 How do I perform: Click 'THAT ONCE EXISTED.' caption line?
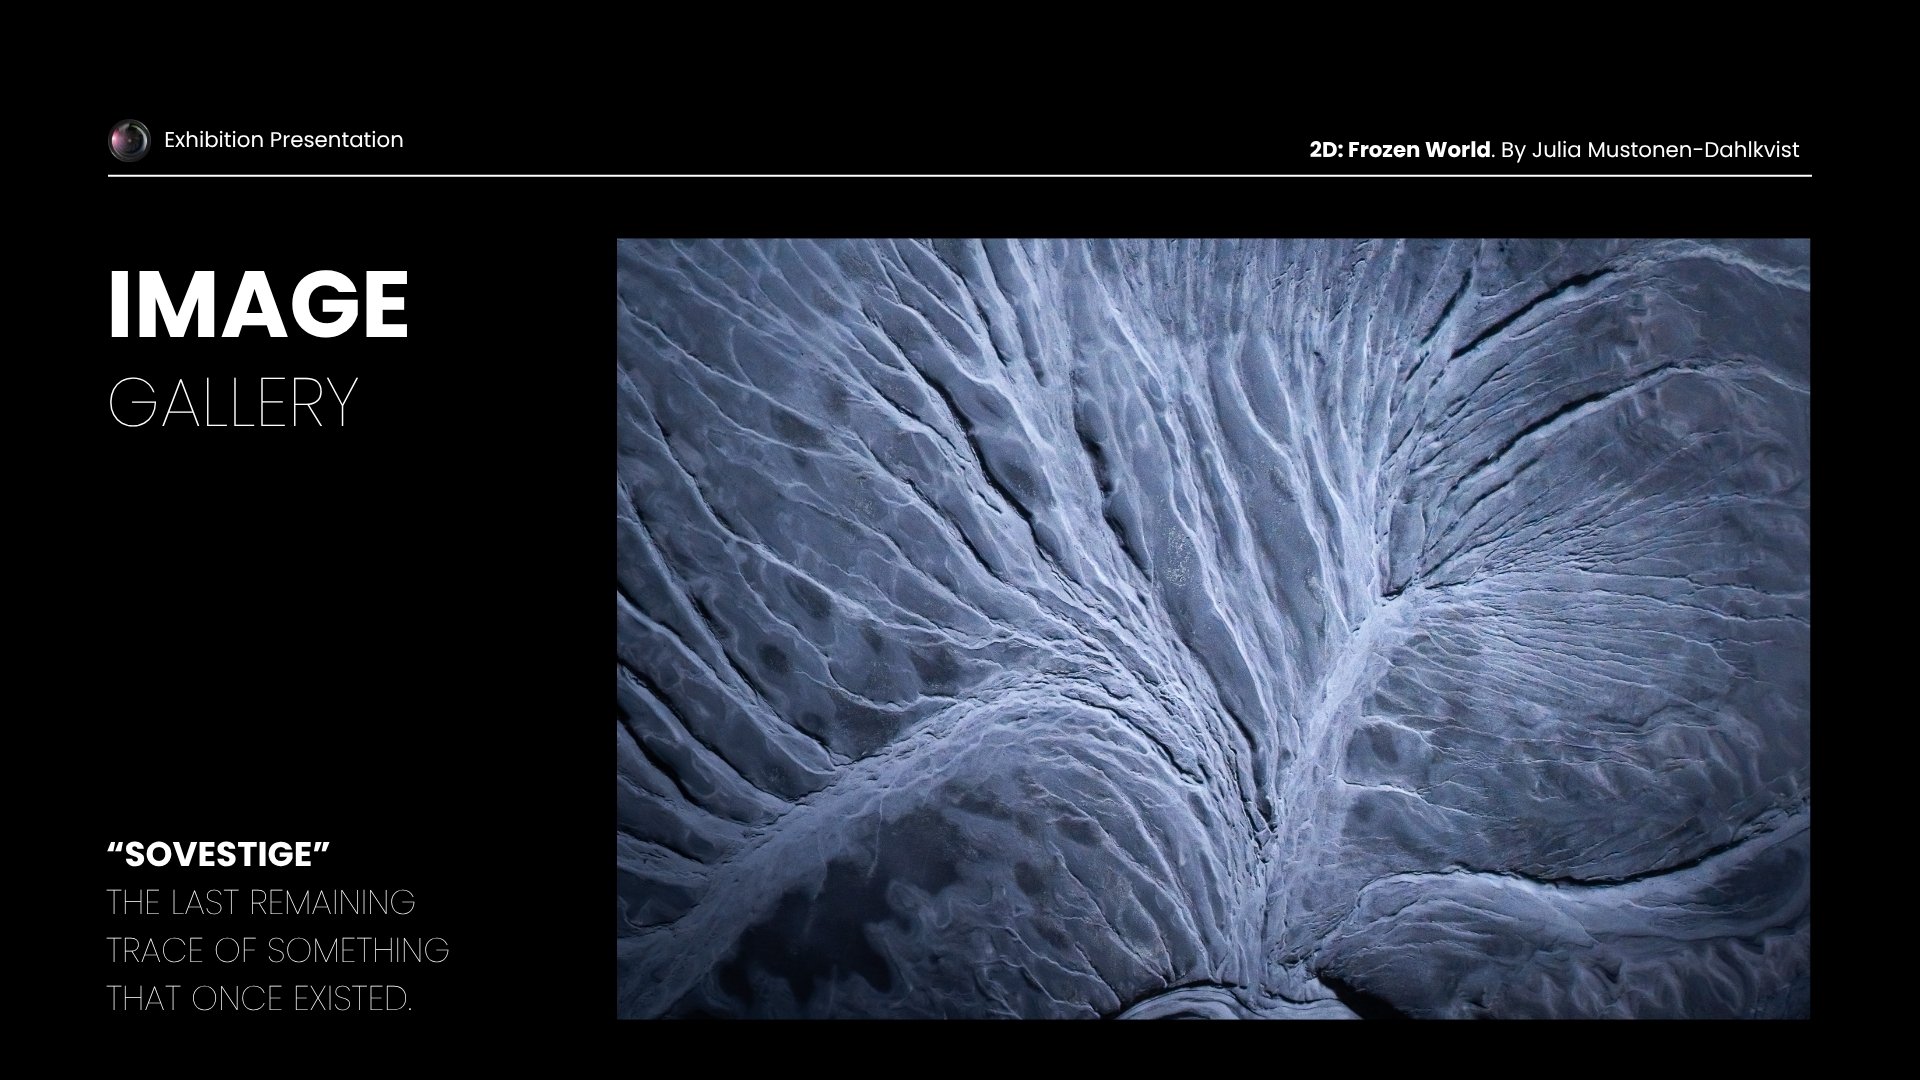pos(259,999)
